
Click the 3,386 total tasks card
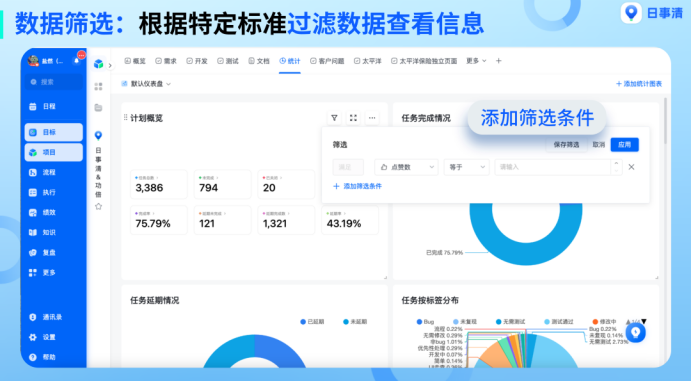click(x=159, y=185)
